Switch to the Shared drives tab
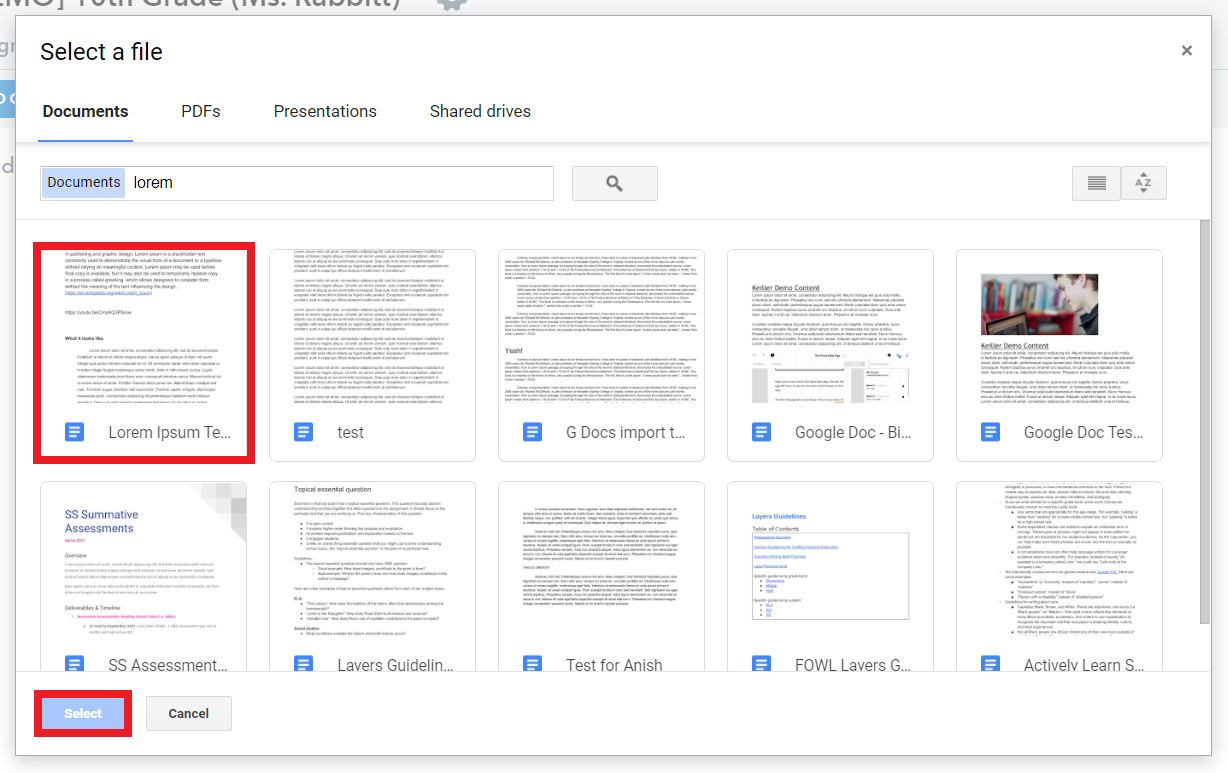 (480, 111)
